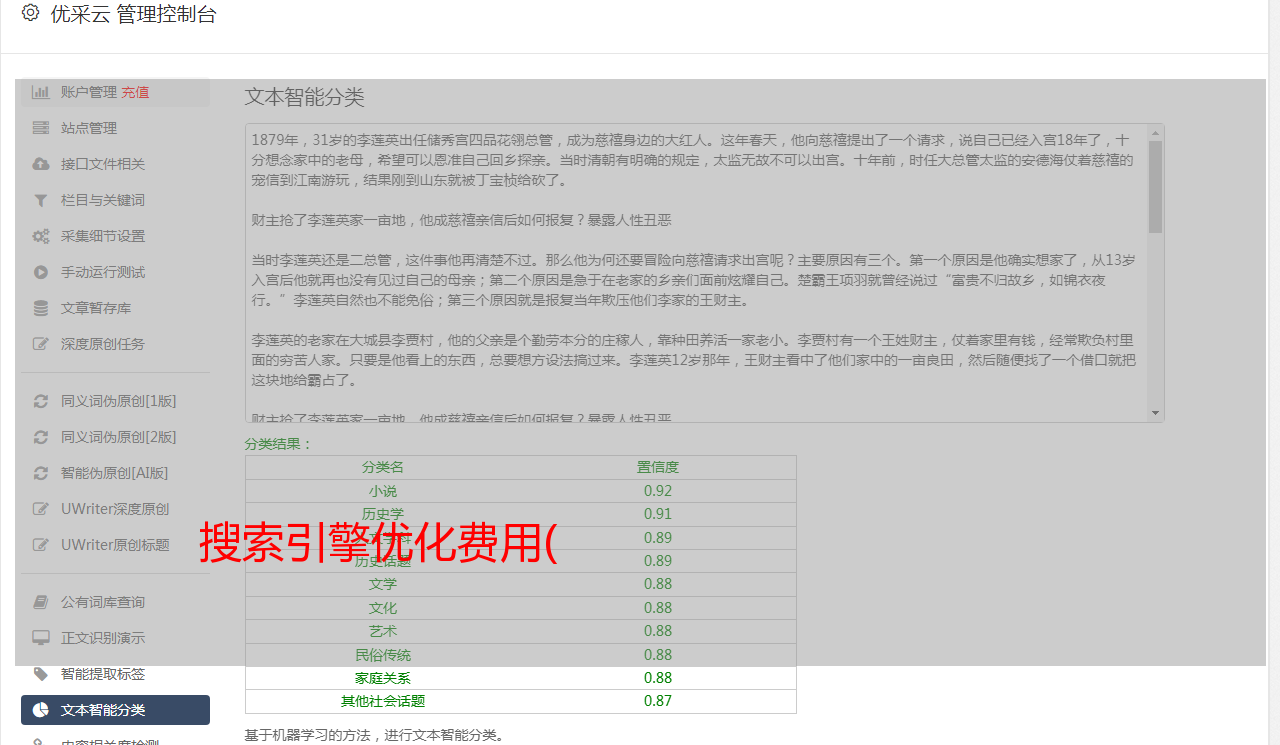Click the refresh icon for 同义词伪原创[1版]

point(40,401)
